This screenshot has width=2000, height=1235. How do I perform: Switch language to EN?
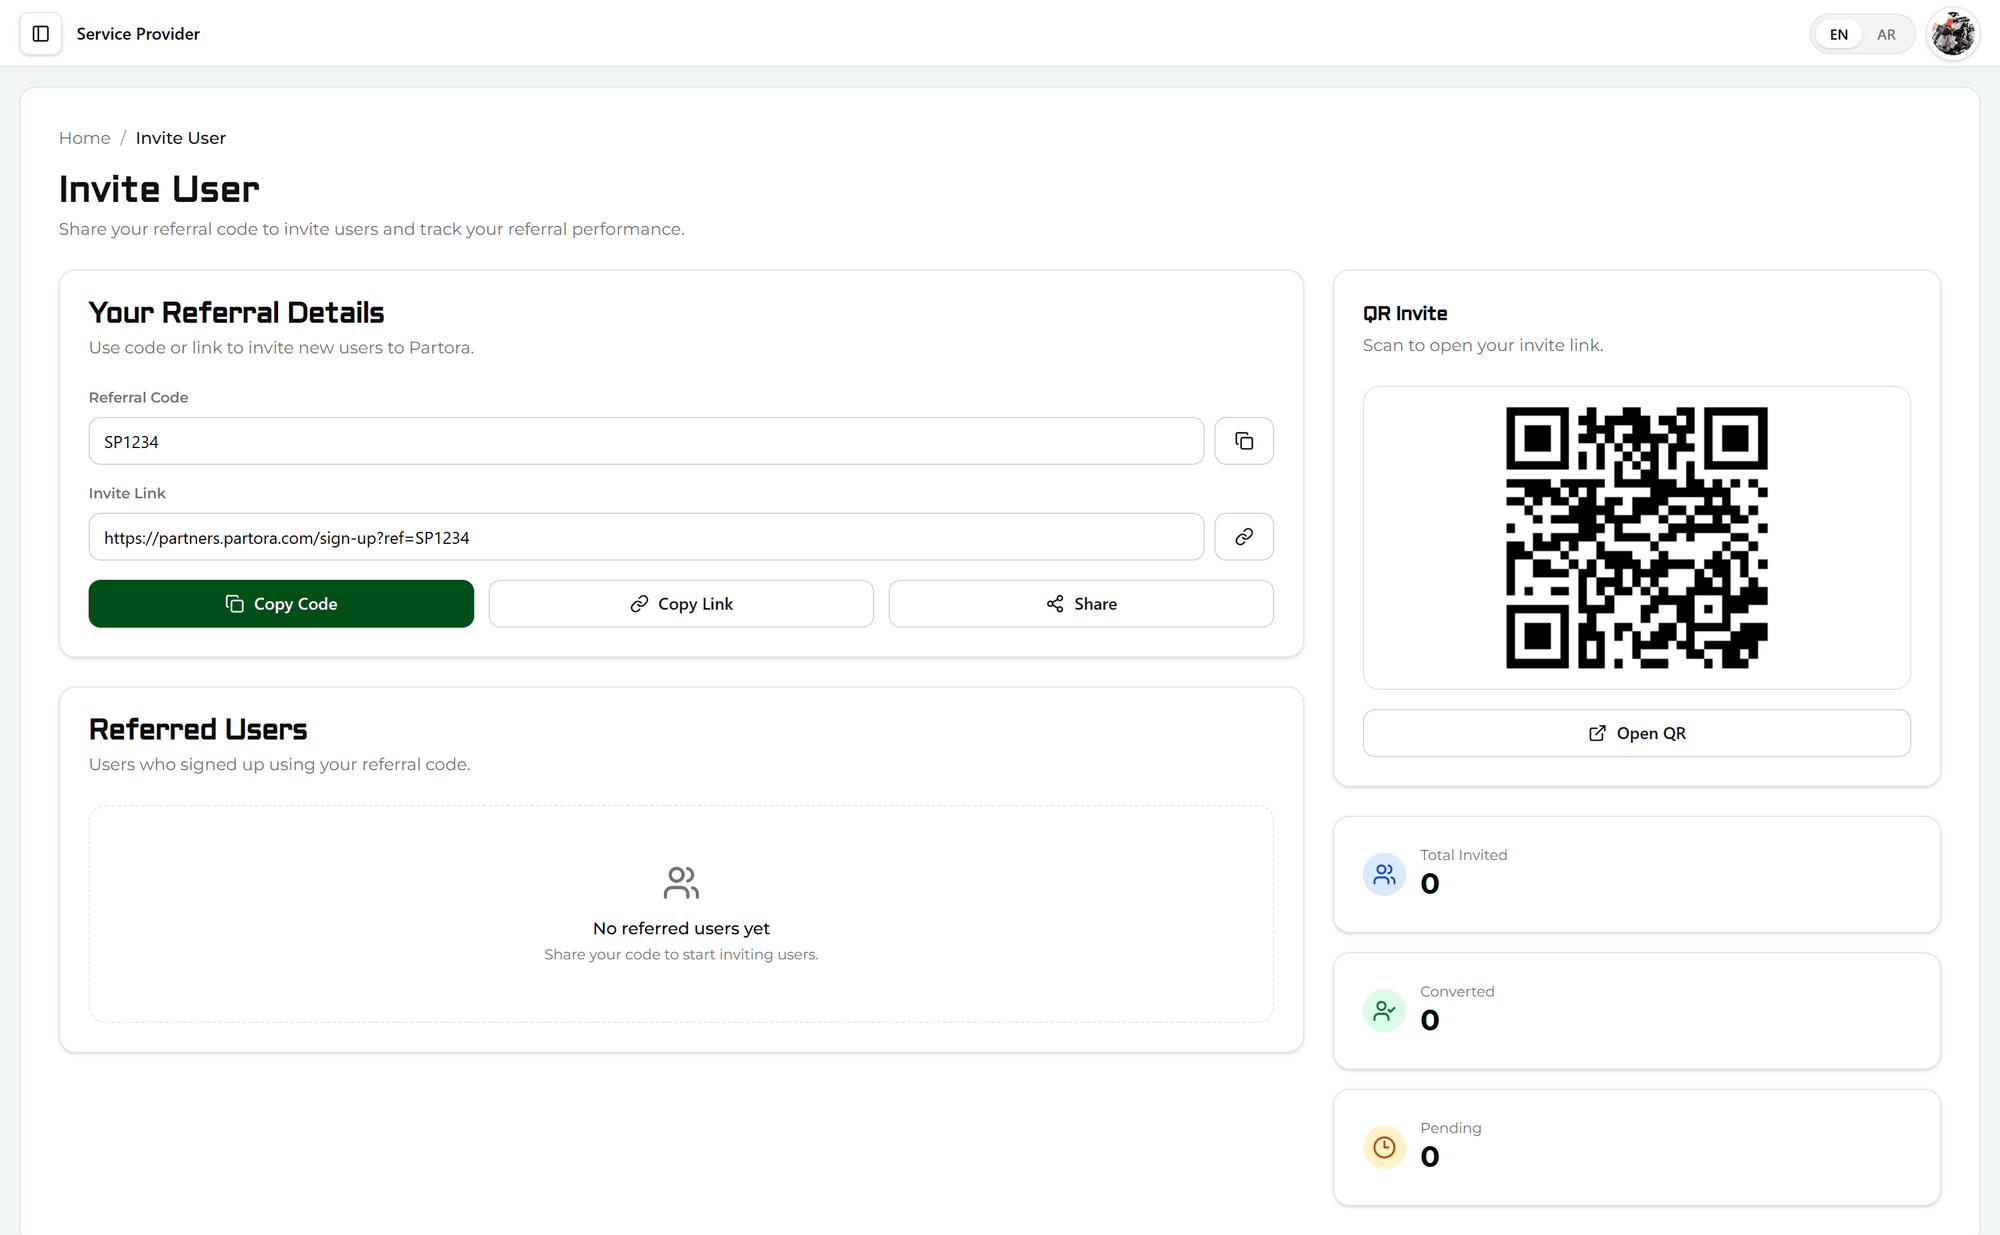(x=1839, y=34)
